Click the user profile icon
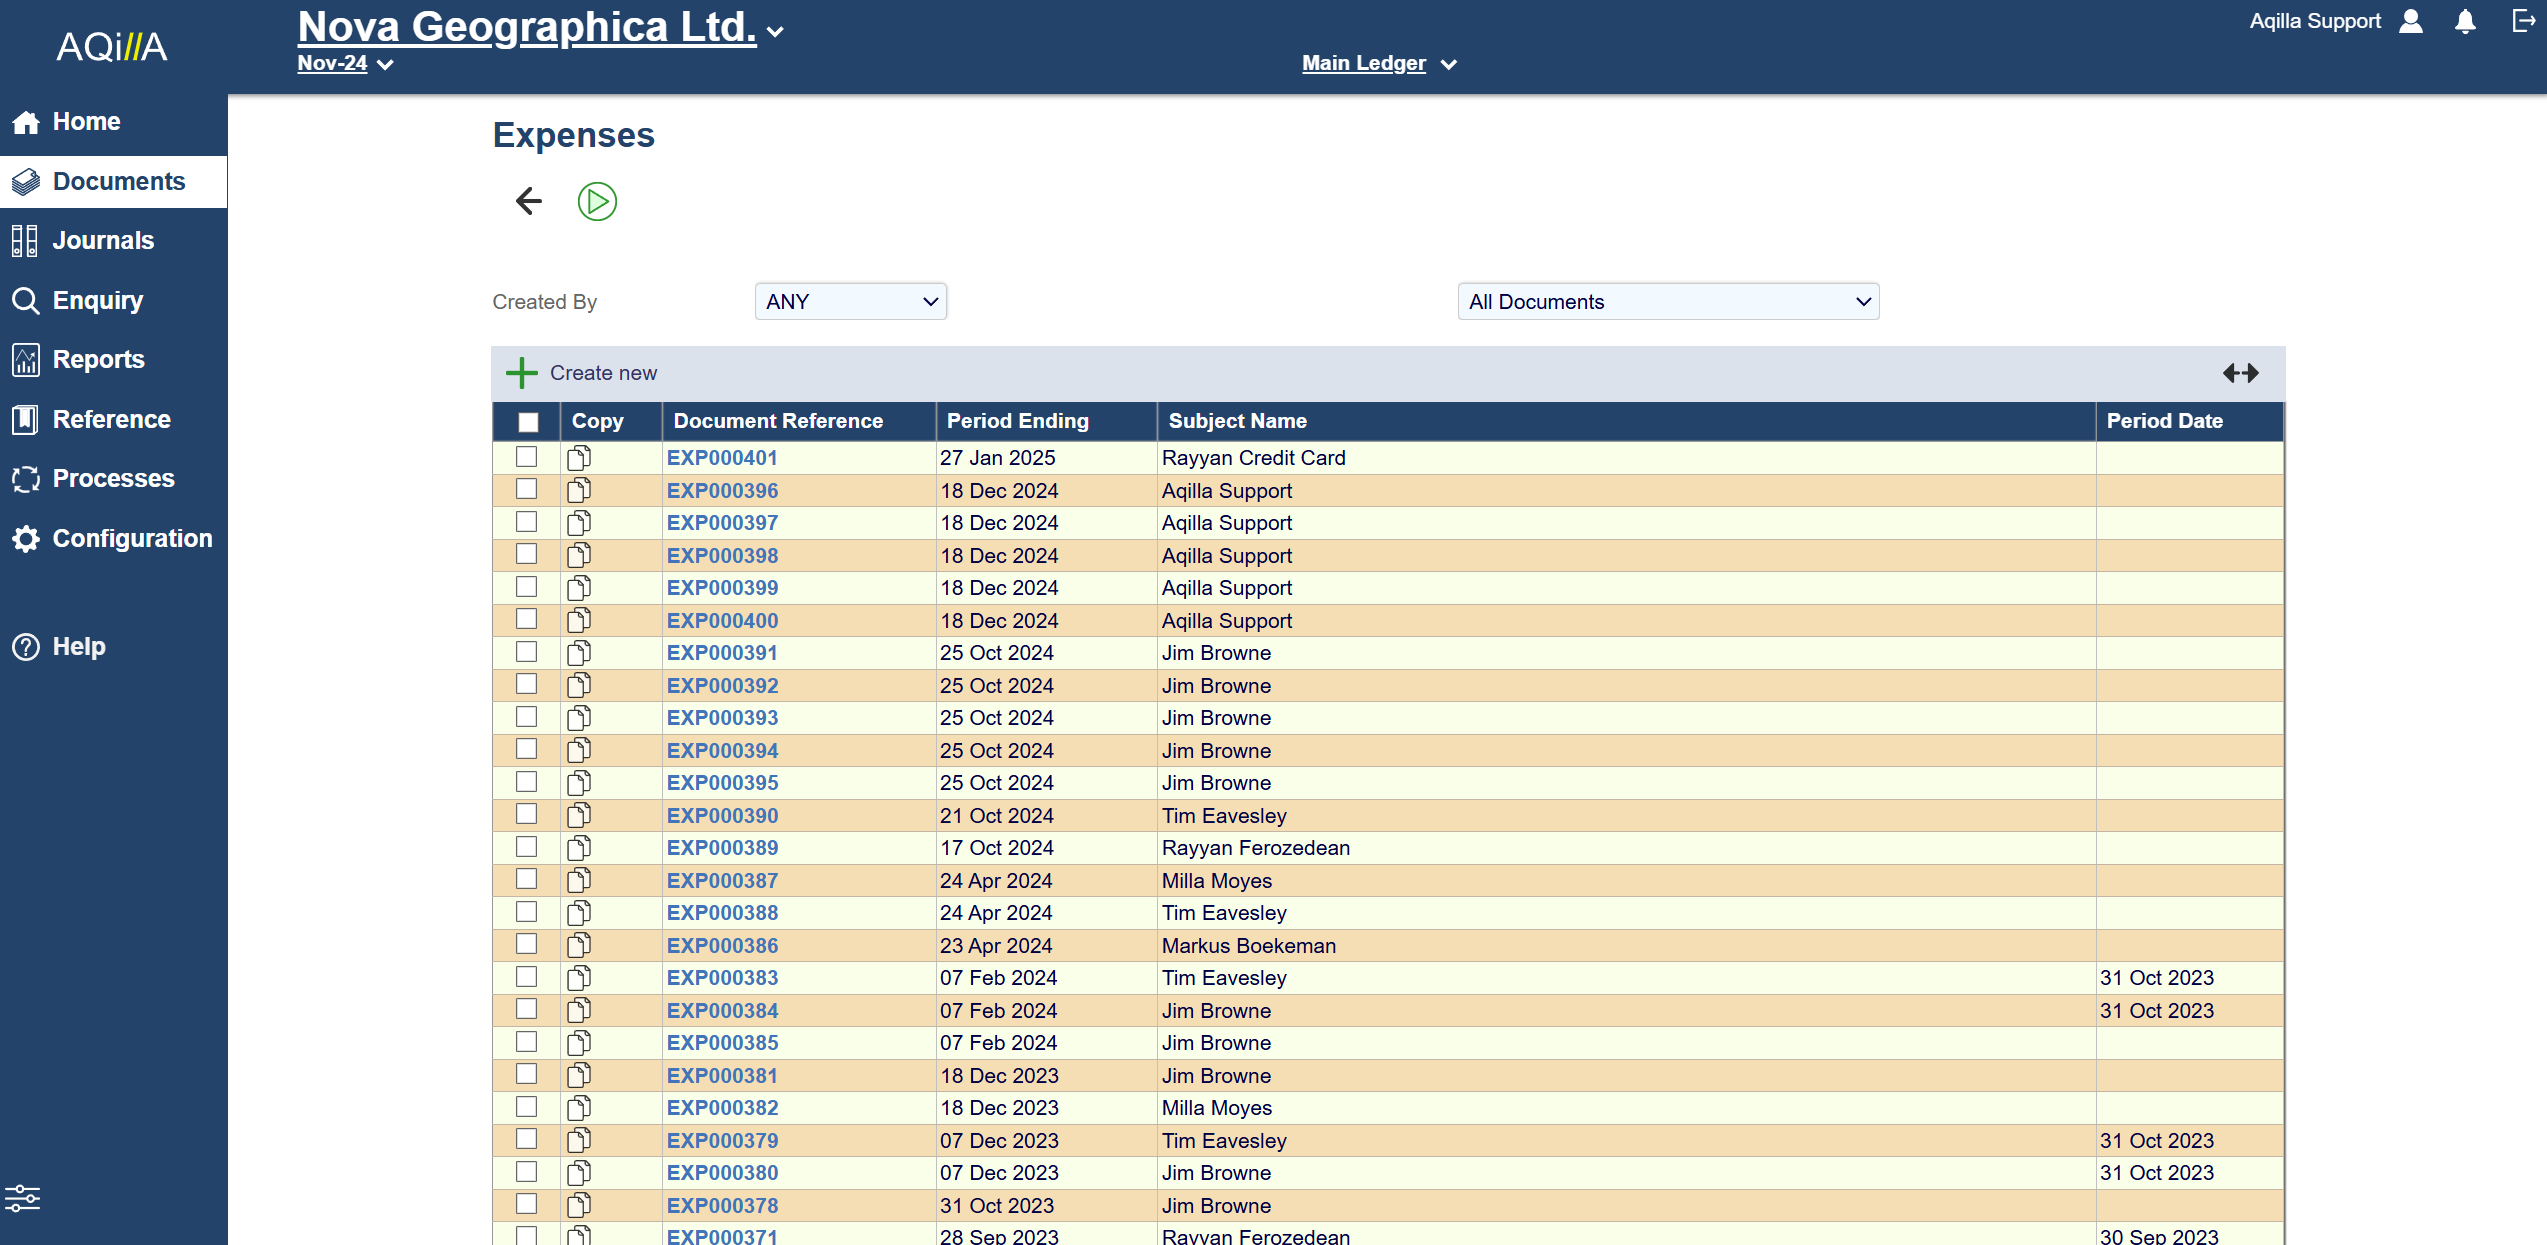 (2411, 22)
